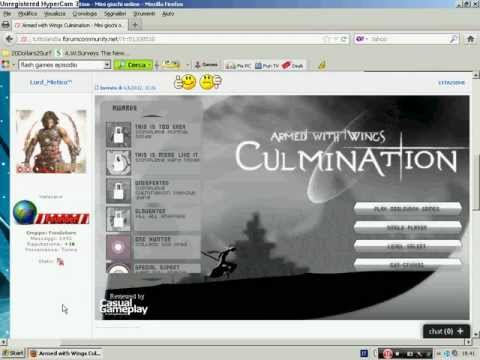Open the Aiuto menu
Screen dimensions: 480x360
[x=168, y=14]
